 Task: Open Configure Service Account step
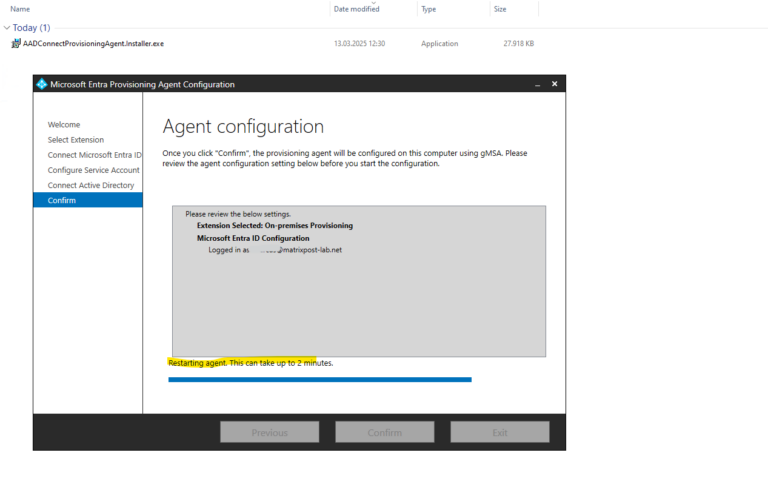coord(94,170)
